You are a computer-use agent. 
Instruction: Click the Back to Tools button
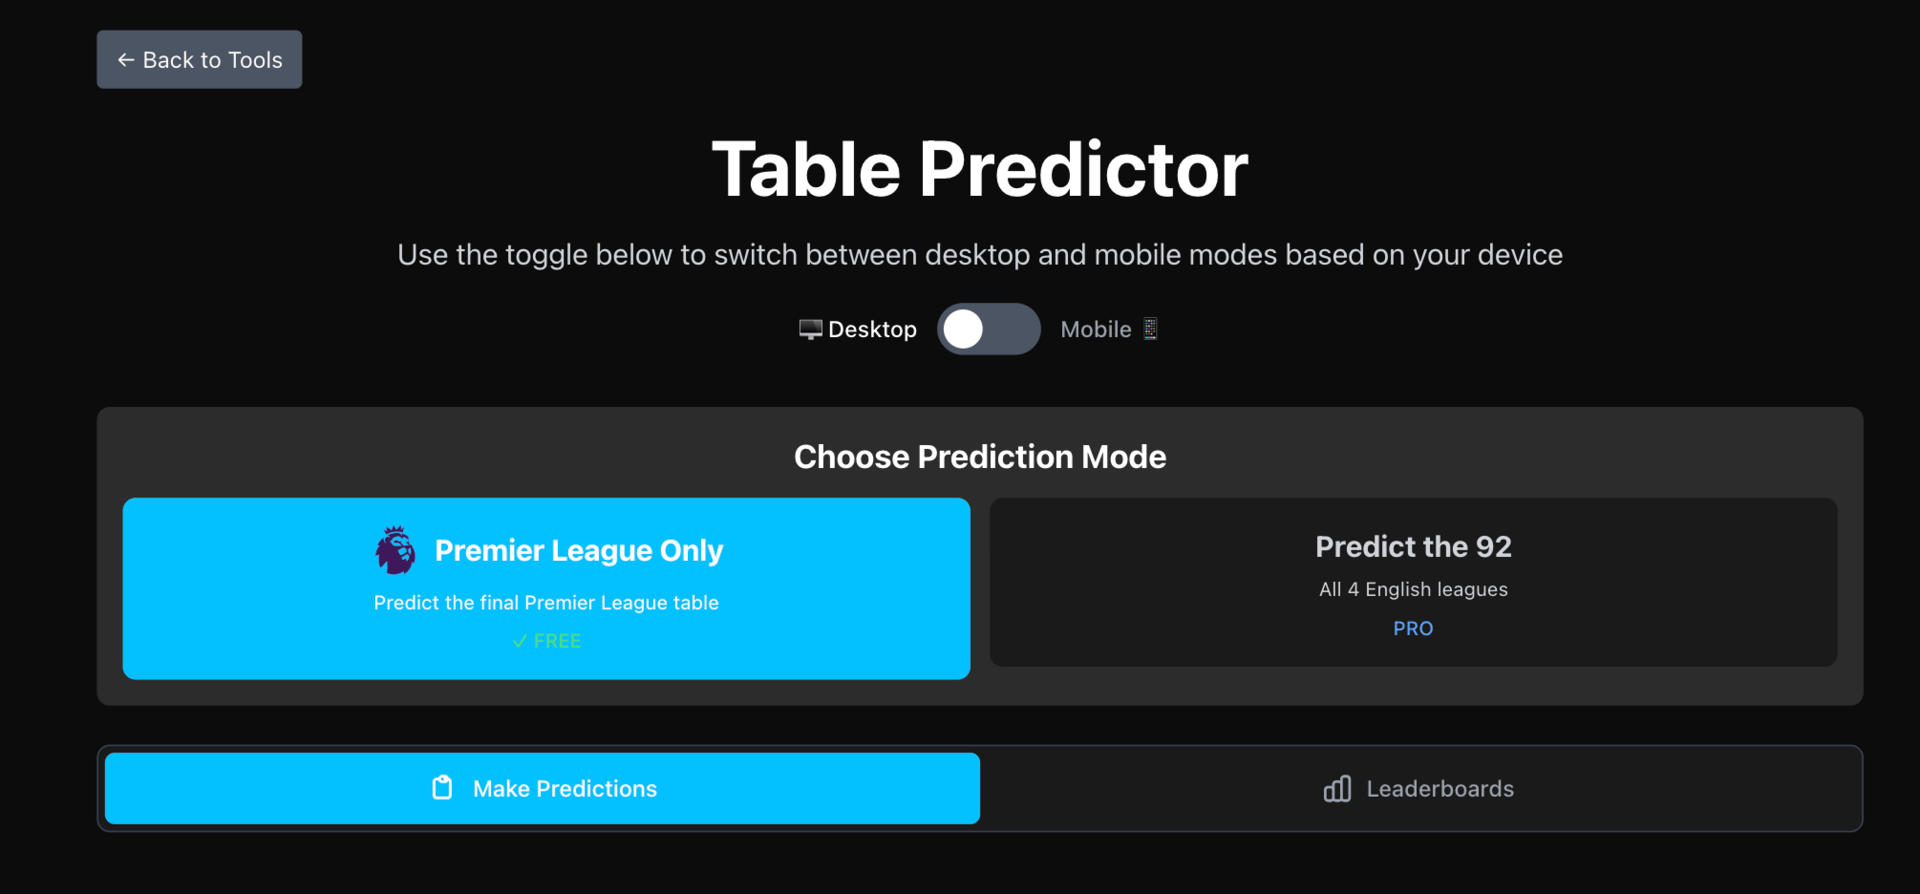[x=199, y=60]
